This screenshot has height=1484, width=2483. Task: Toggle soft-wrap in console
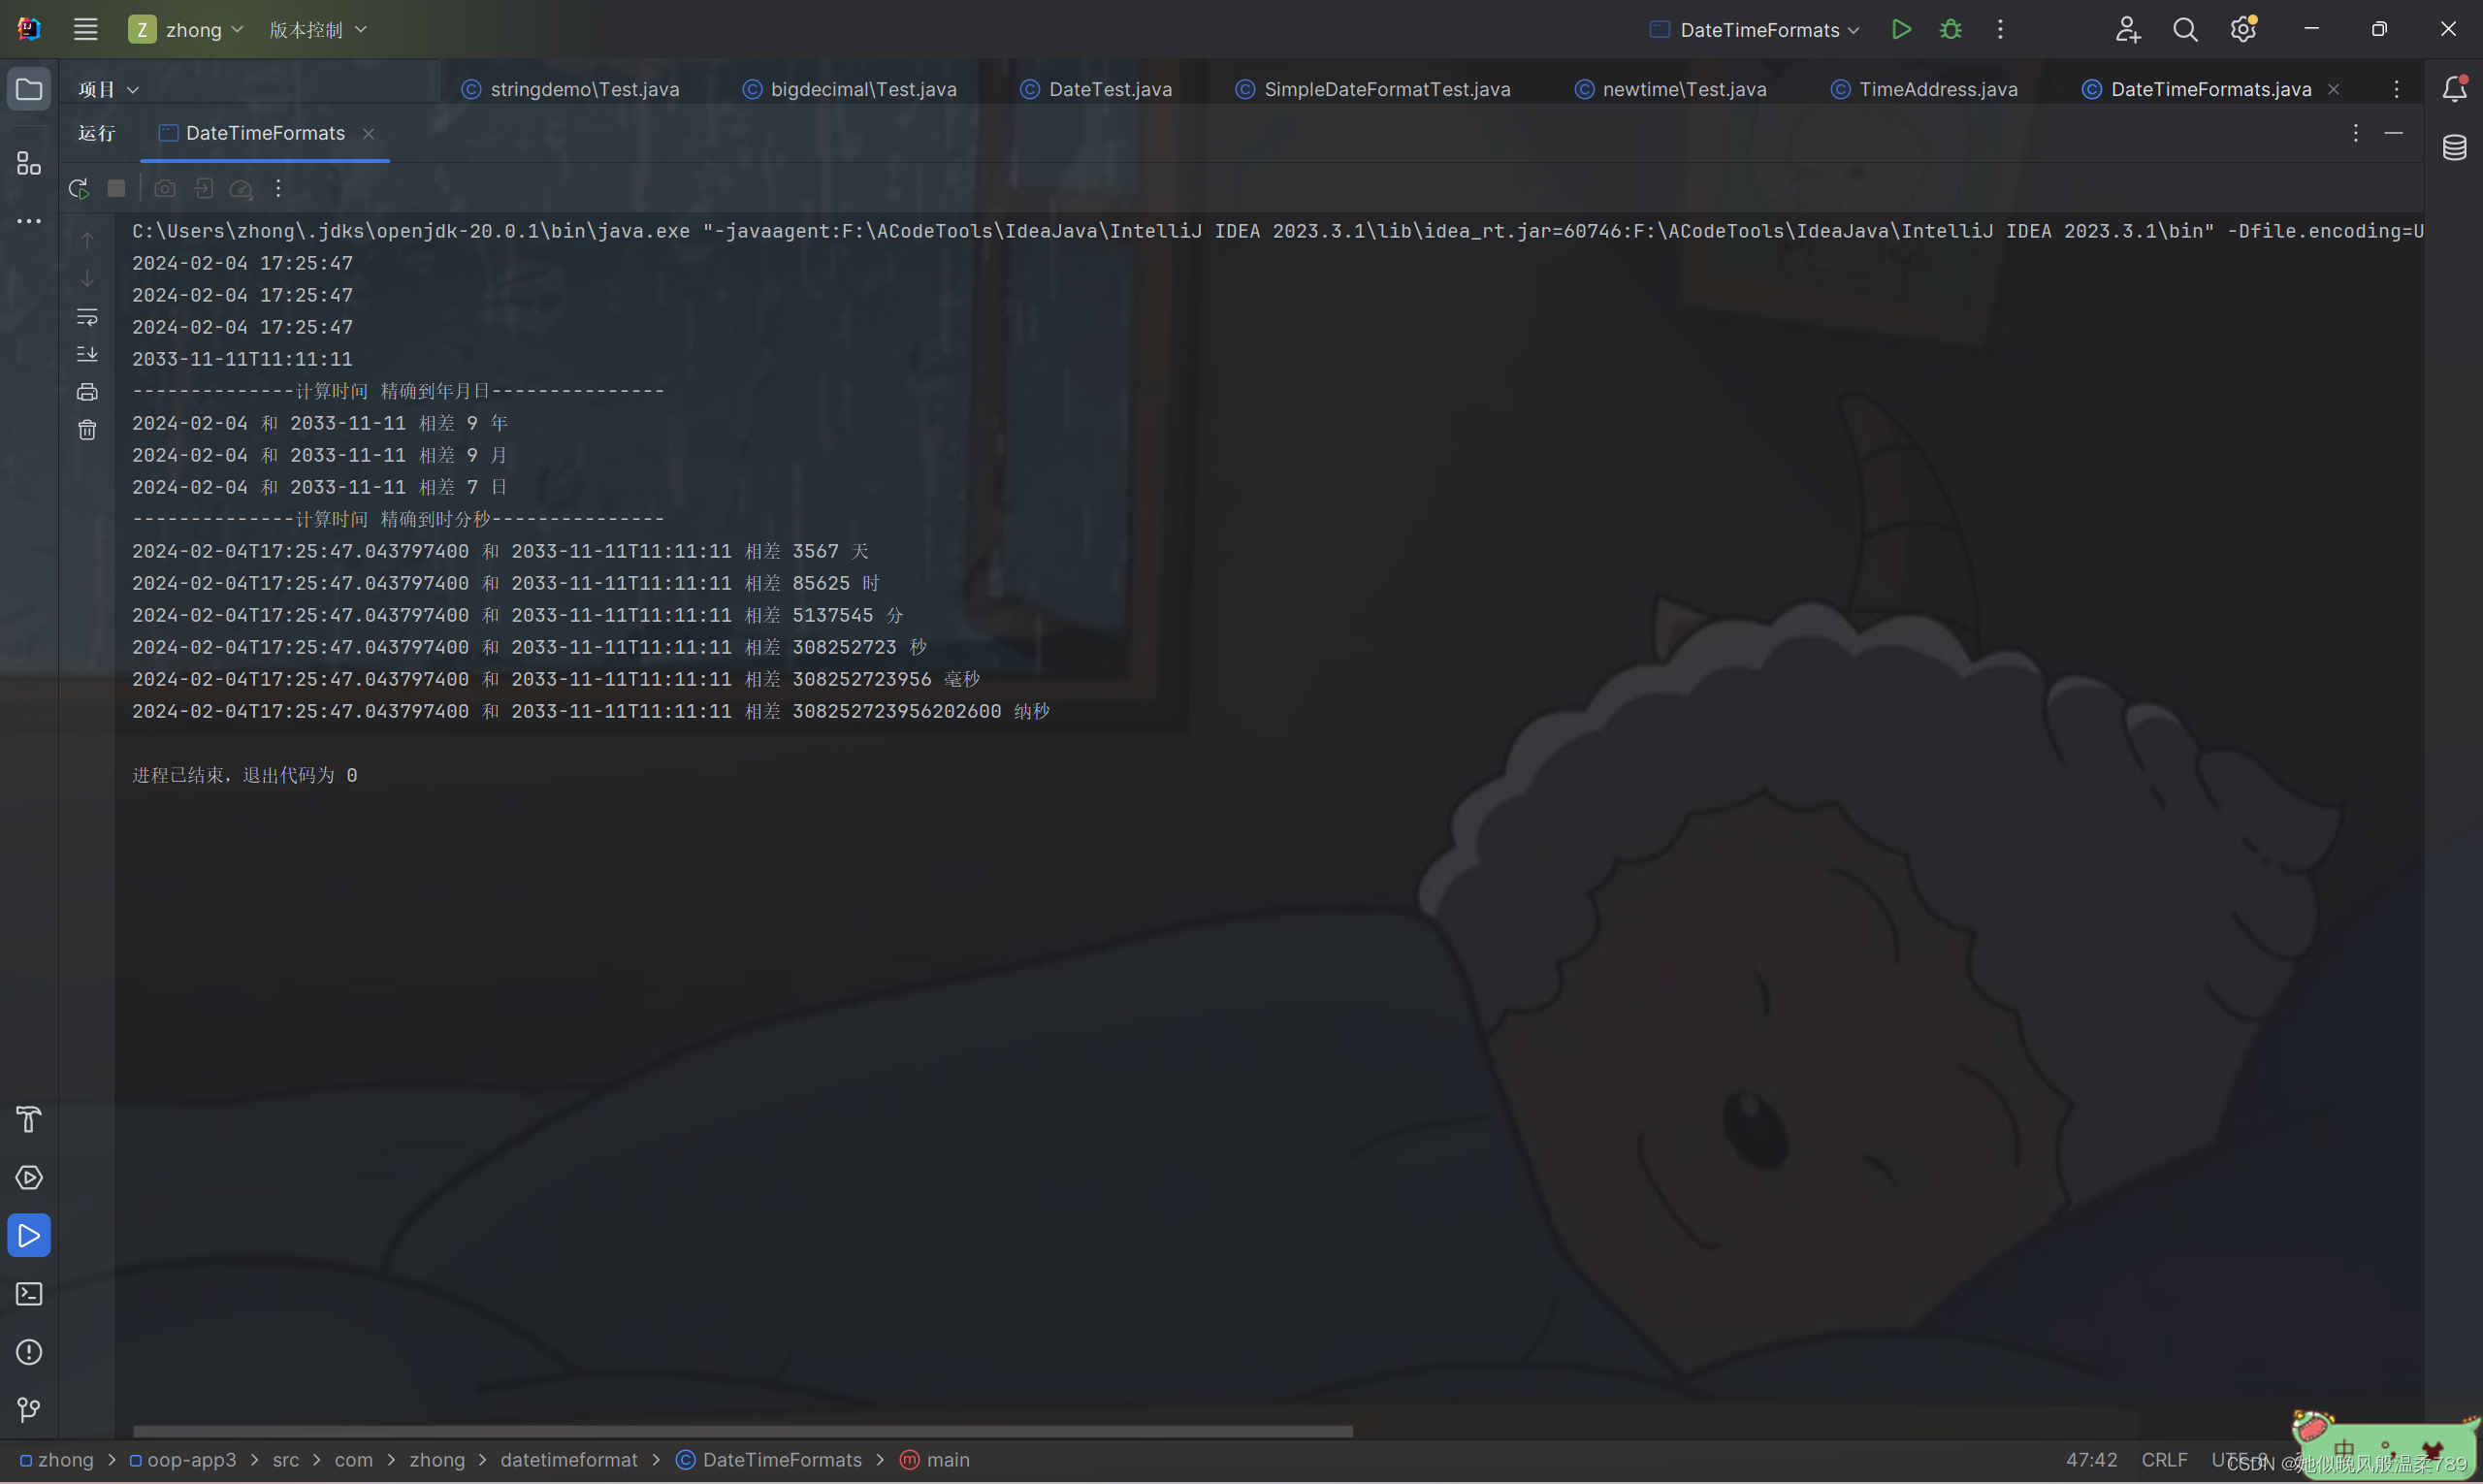click(x=87, y=316)
